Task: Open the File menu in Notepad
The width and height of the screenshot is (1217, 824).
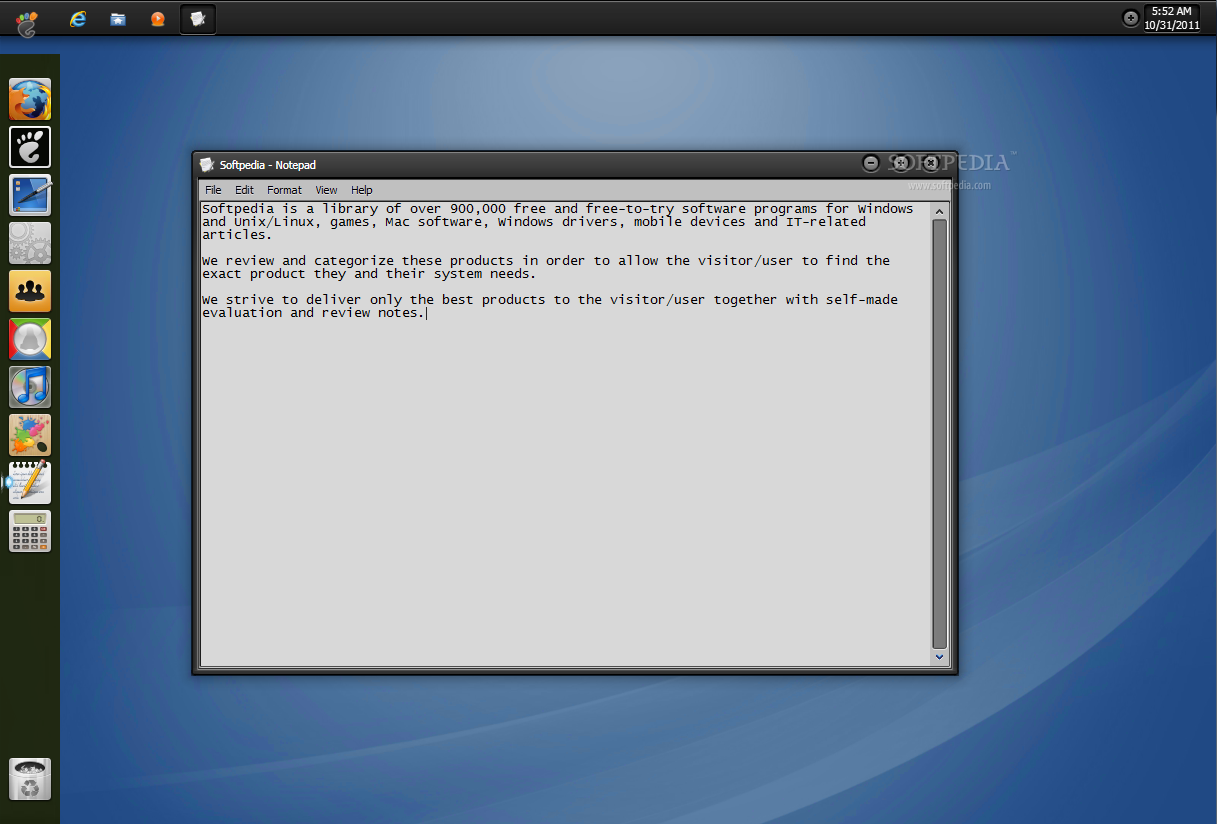Action: [213, 190]
